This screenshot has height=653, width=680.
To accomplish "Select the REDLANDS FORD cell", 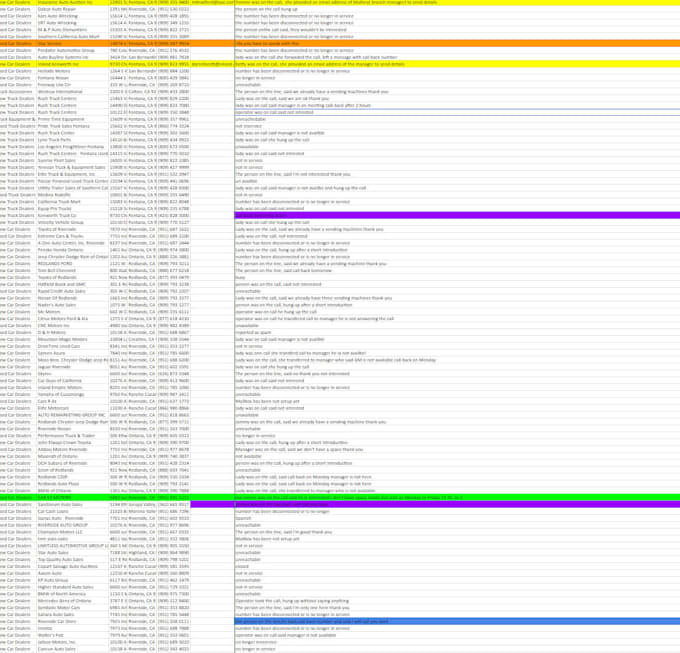I will [x=72, y=264].
